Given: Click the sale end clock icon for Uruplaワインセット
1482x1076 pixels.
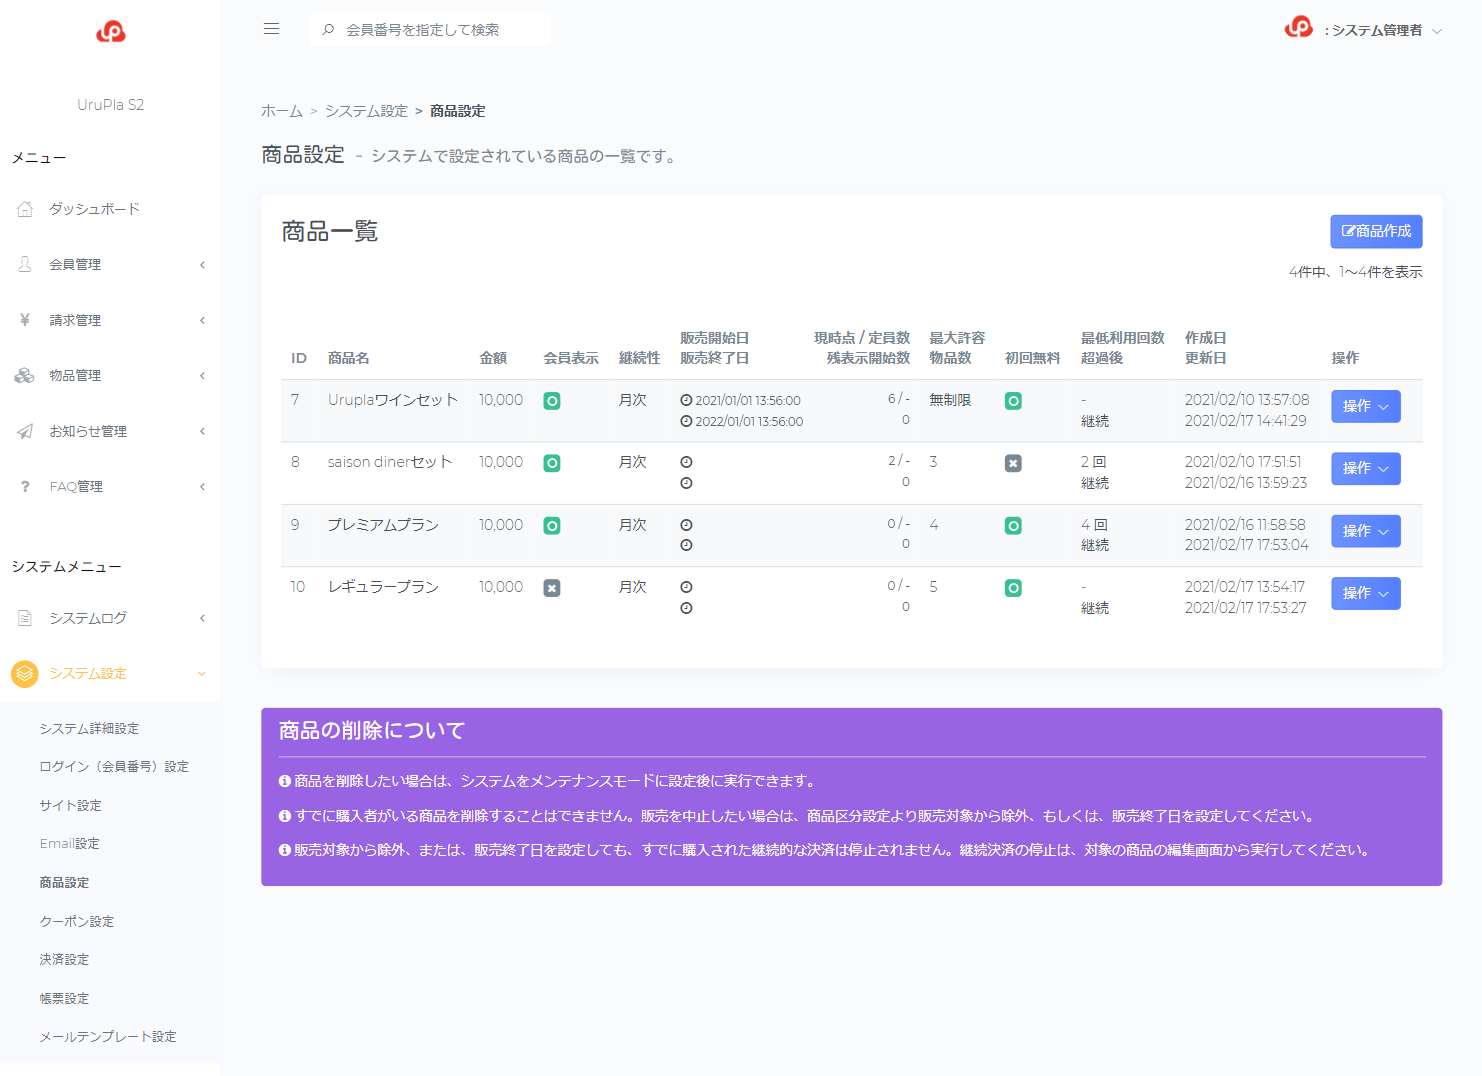Looking at the screenshot, I should (686, 421).
